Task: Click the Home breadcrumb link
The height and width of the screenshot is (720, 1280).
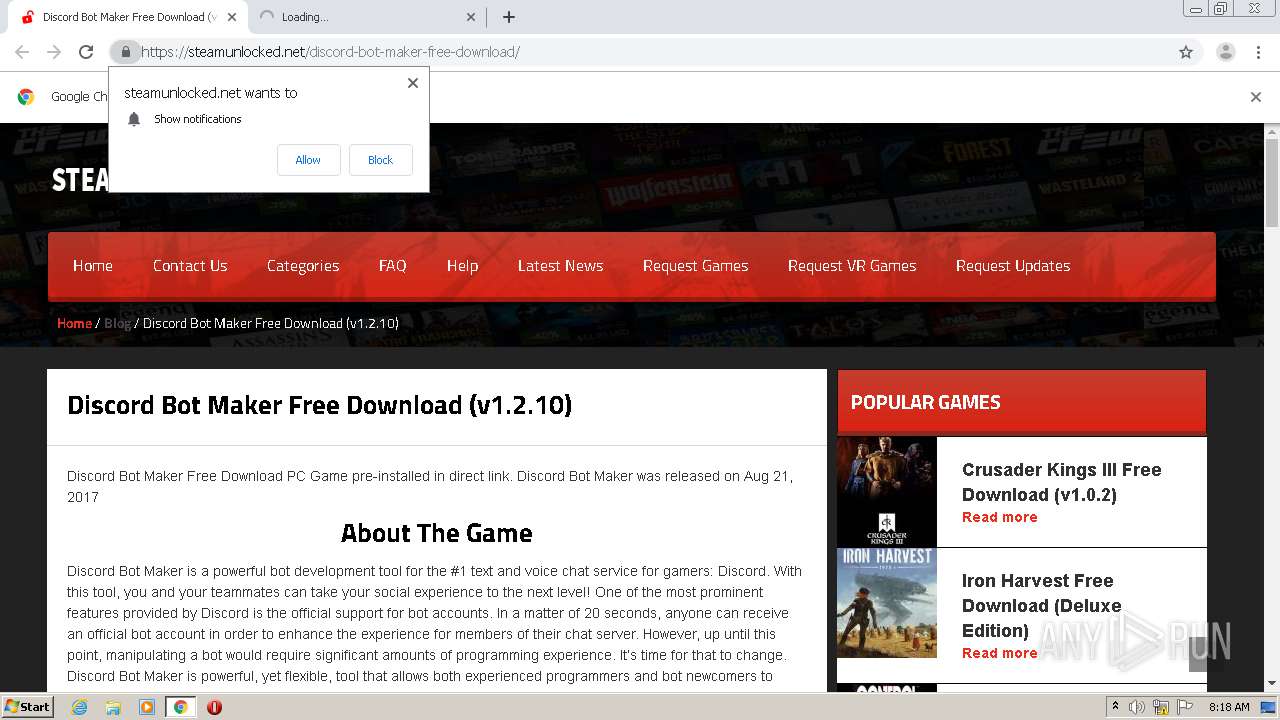Action: (x=74, y=323)
